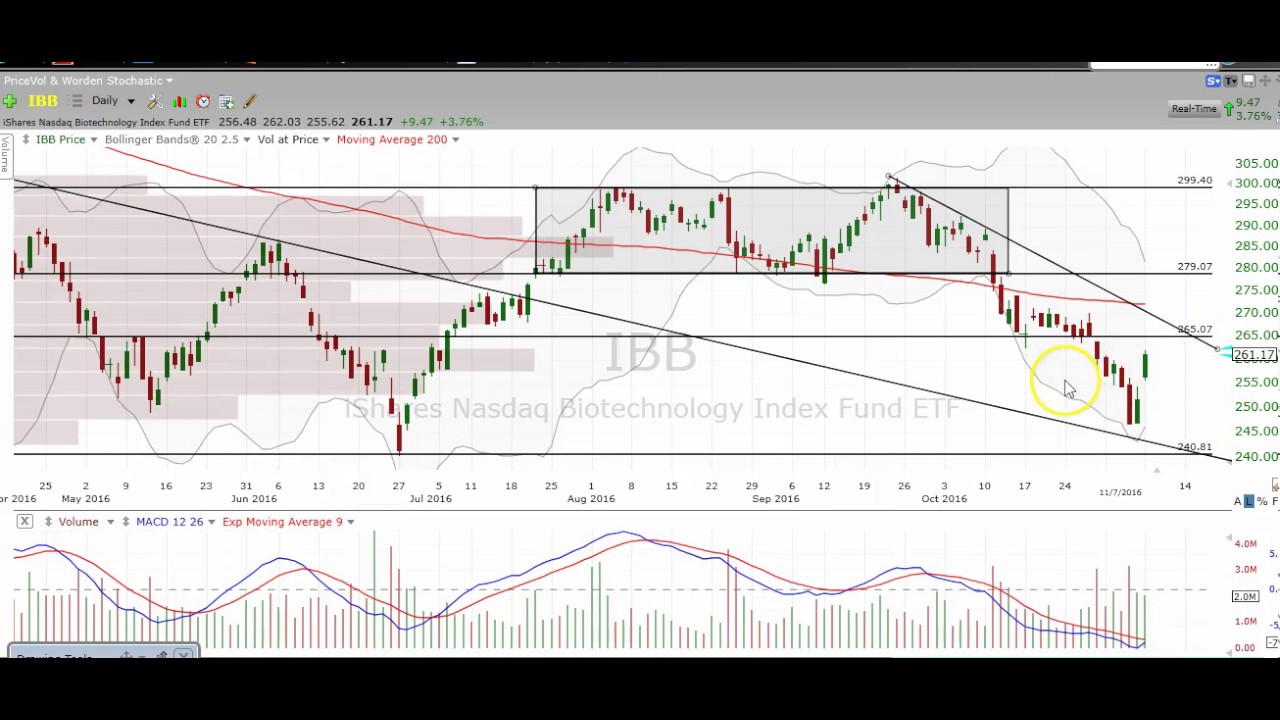Click reorder arrows beside MACD 12 26

(126, 521)
